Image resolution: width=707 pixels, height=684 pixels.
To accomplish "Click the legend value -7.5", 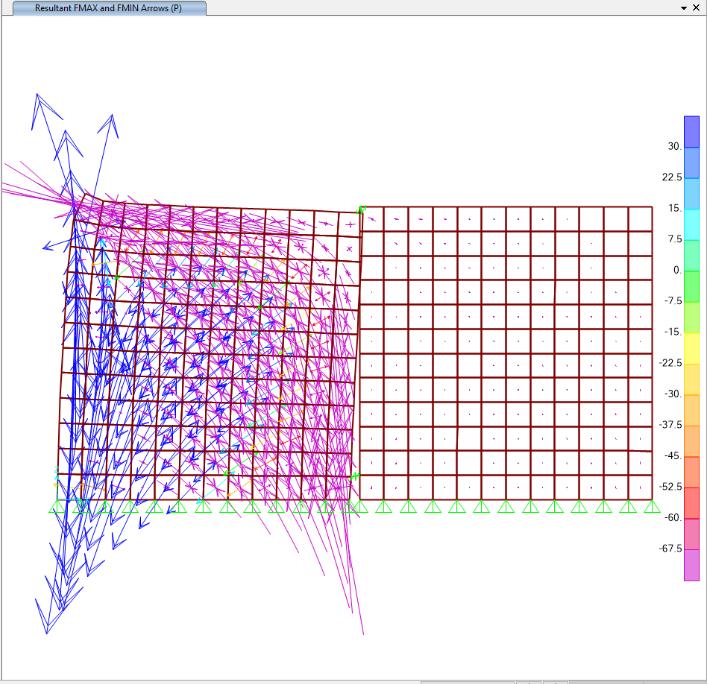I will point(673,301).
